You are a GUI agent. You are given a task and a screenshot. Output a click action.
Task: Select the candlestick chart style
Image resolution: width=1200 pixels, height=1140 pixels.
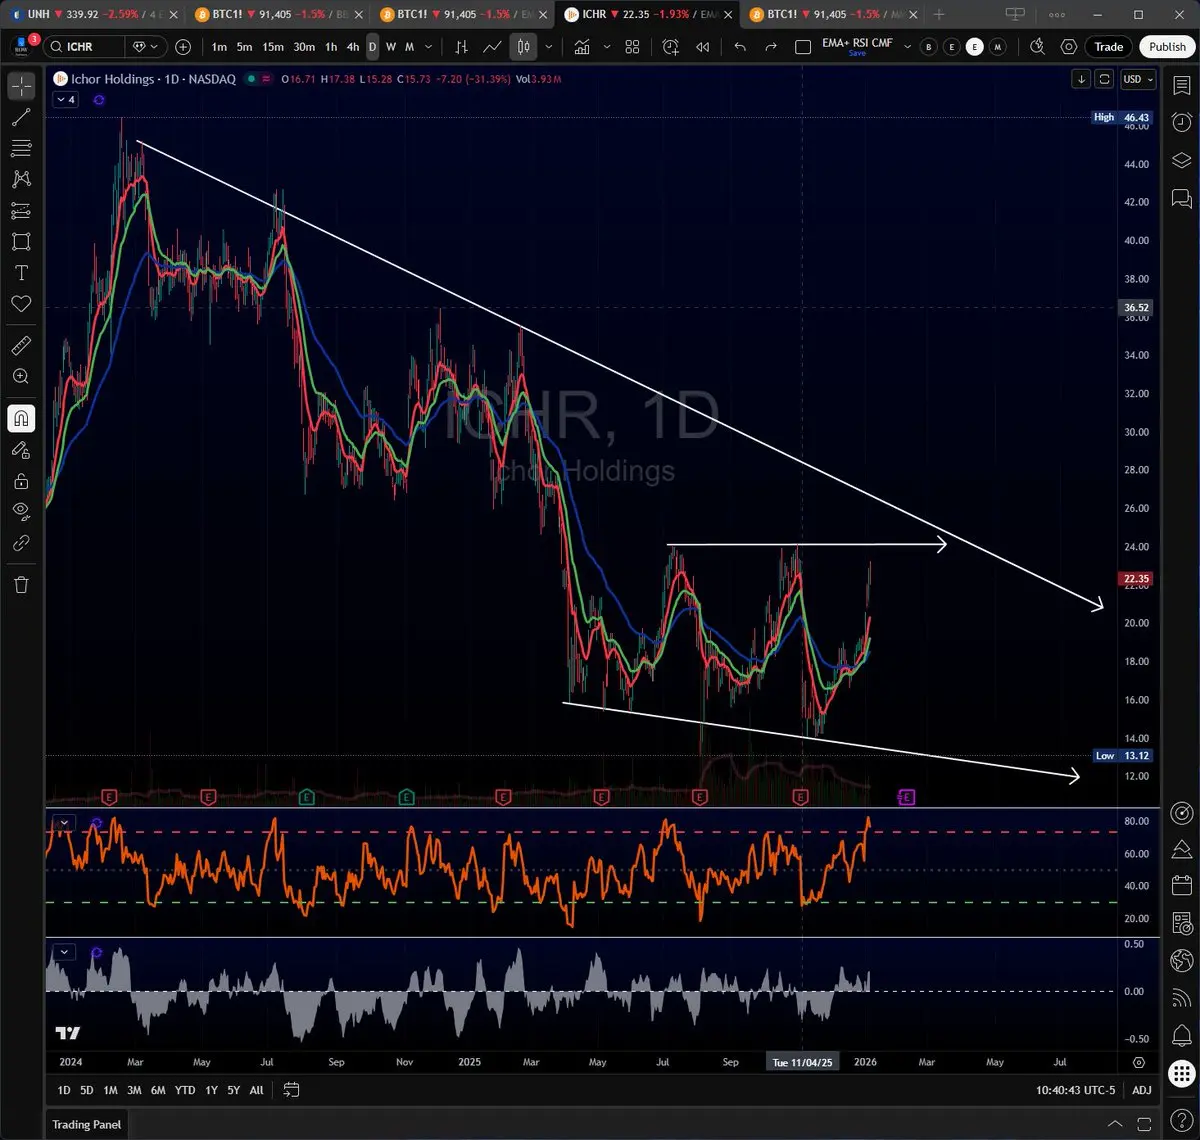(523, 47)
